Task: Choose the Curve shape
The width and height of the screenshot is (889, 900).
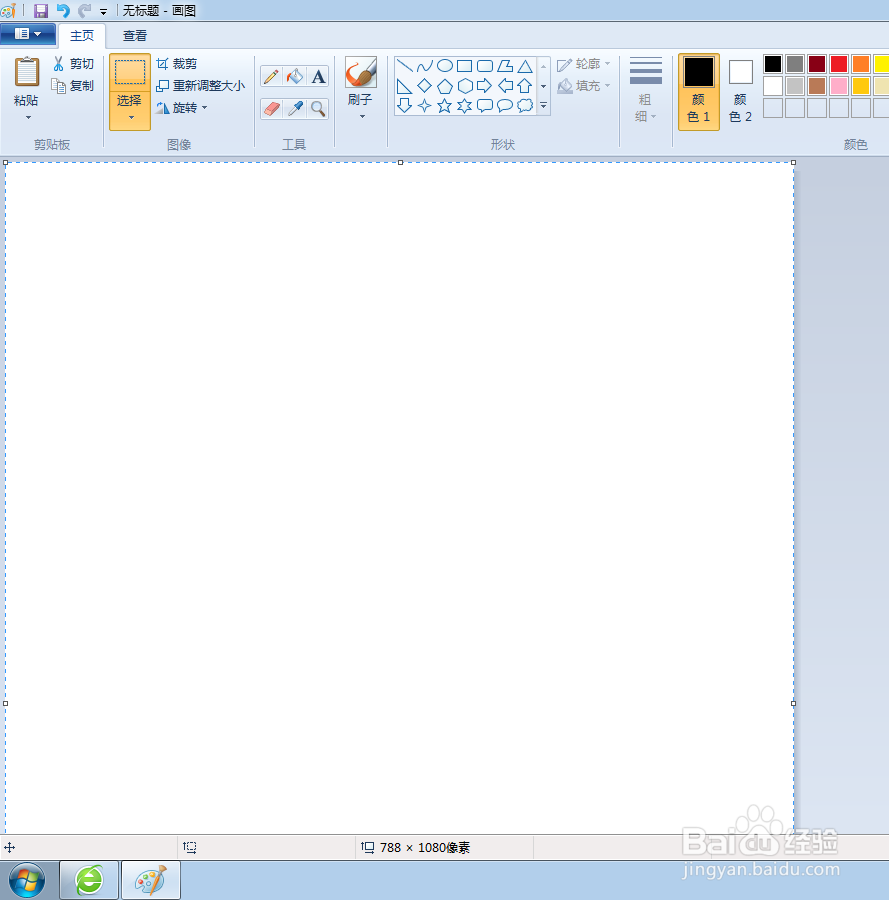Action: (x=425, y=65)
